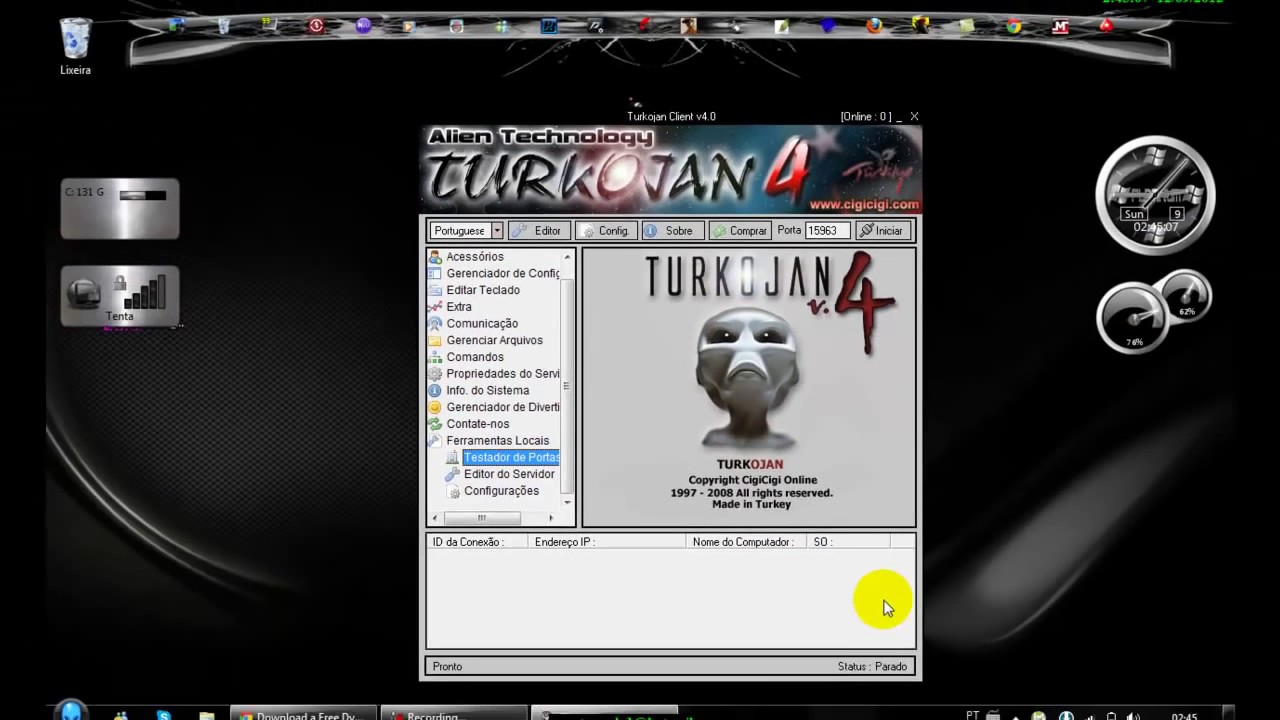1280x720 pixels.
Task: Click the Gerenciador de Diversão smiley icon
Action: click(x=435, y=407)
